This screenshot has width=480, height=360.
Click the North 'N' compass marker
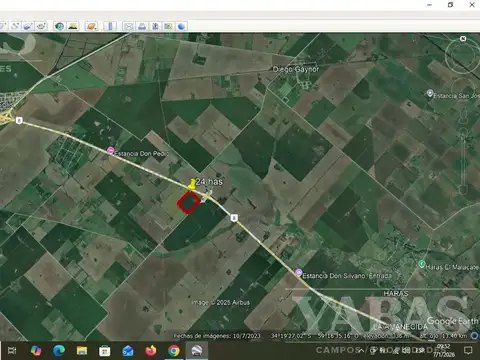click(463, 39)
